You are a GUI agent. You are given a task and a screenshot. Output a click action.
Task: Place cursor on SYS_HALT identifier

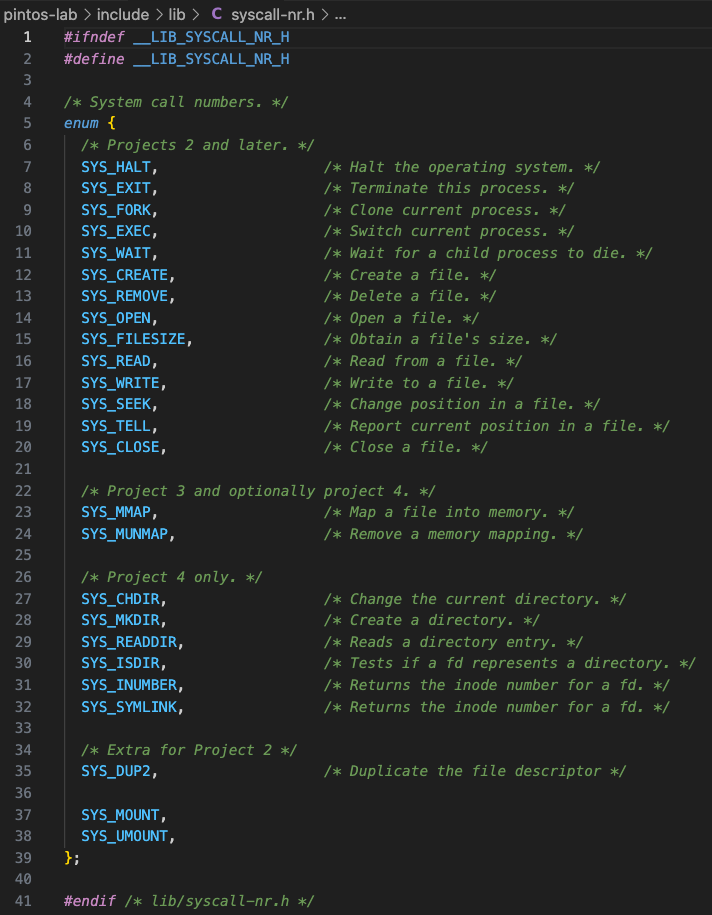click(x=116, y=167)
